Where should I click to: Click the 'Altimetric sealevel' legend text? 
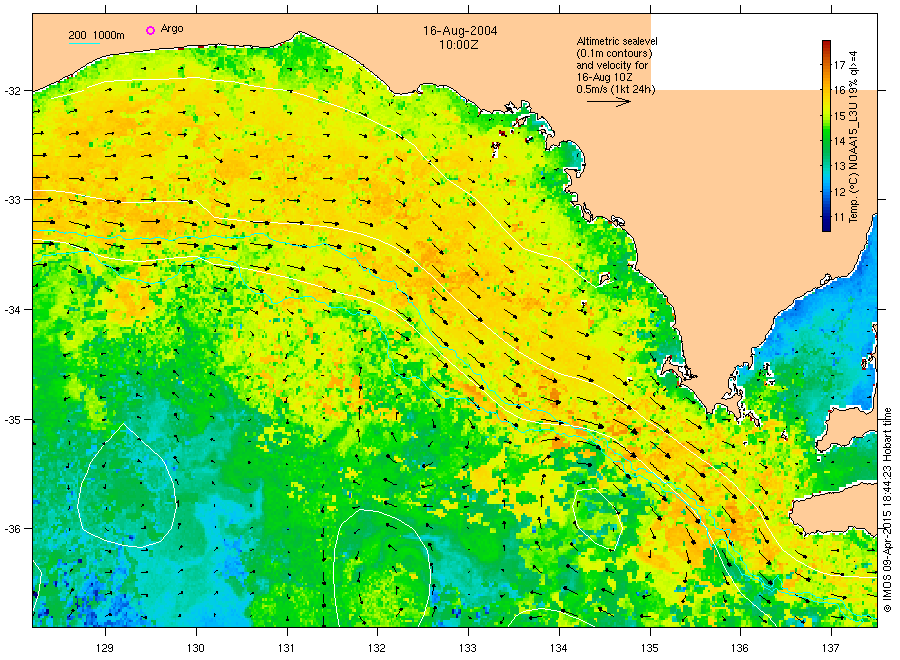pos(617,41)
